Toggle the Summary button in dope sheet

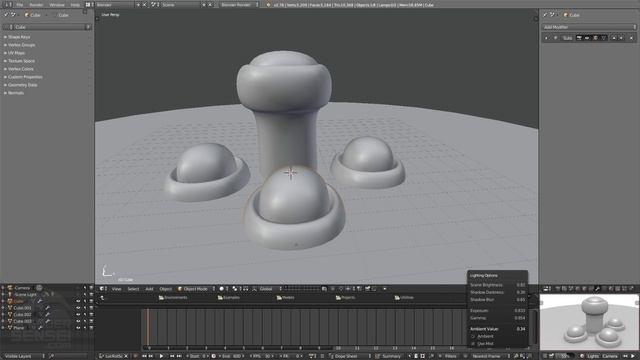coord(388,356)
